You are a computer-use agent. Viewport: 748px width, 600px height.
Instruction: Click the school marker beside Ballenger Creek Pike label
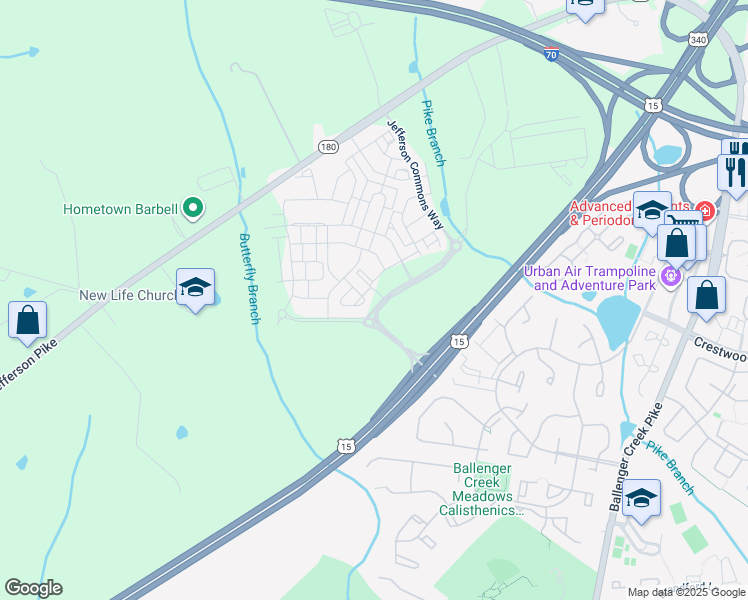[x=641, y=499]
